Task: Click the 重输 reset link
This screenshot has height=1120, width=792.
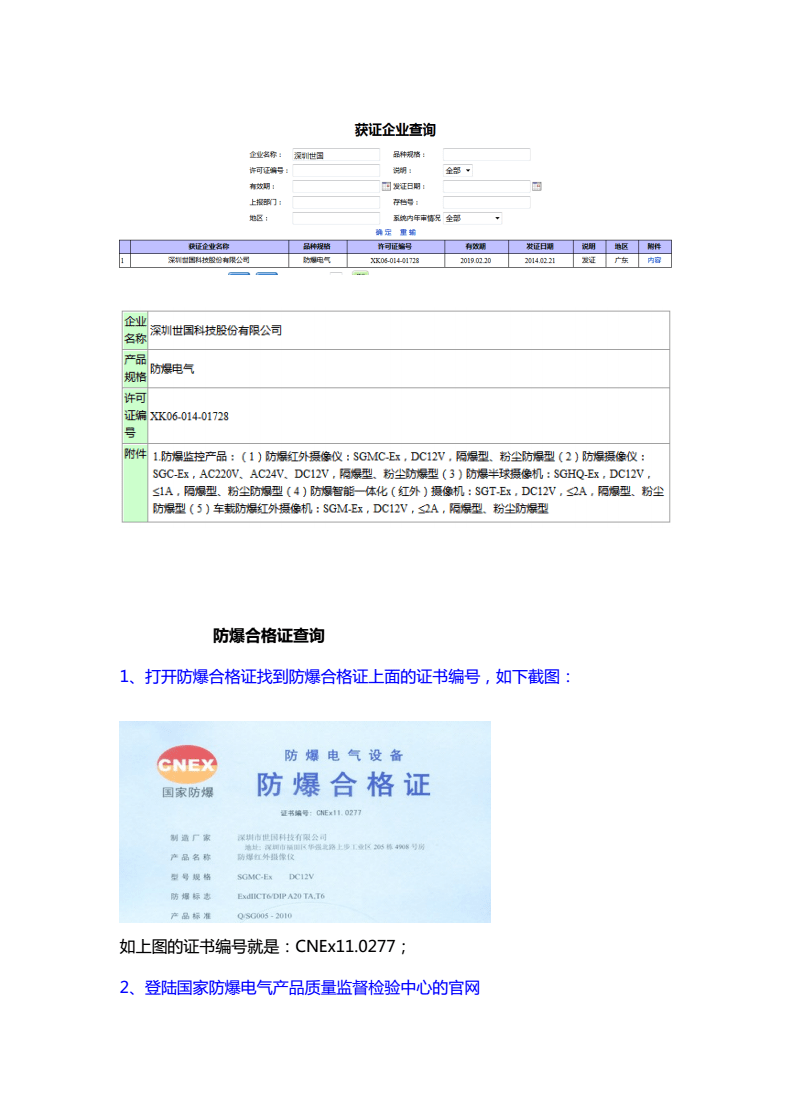Action: point(408,232)
